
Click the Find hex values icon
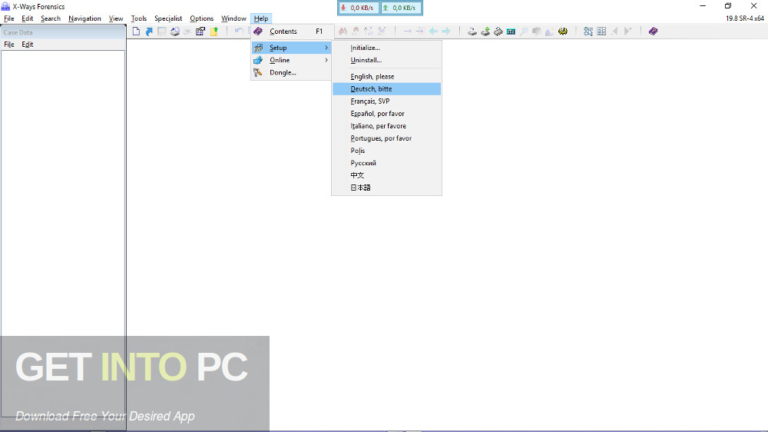(x=356, y=31)
